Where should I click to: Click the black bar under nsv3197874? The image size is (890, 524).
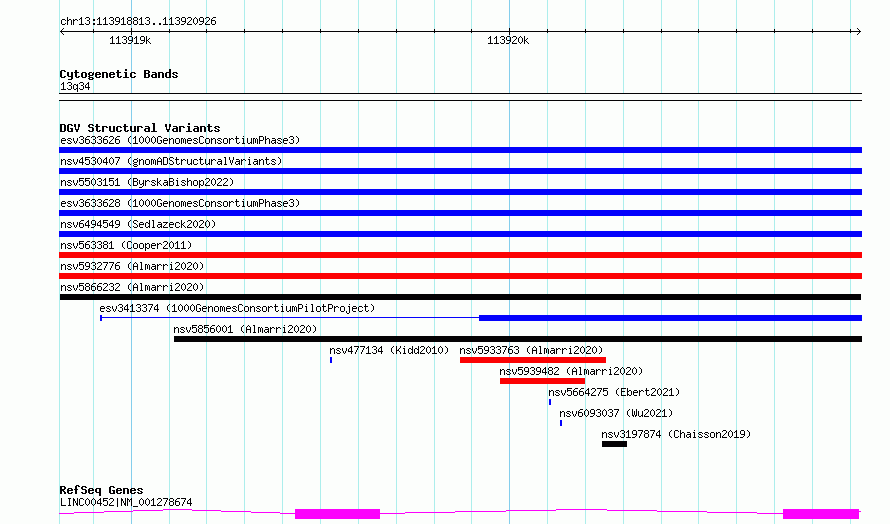click(x=615, y=444)
